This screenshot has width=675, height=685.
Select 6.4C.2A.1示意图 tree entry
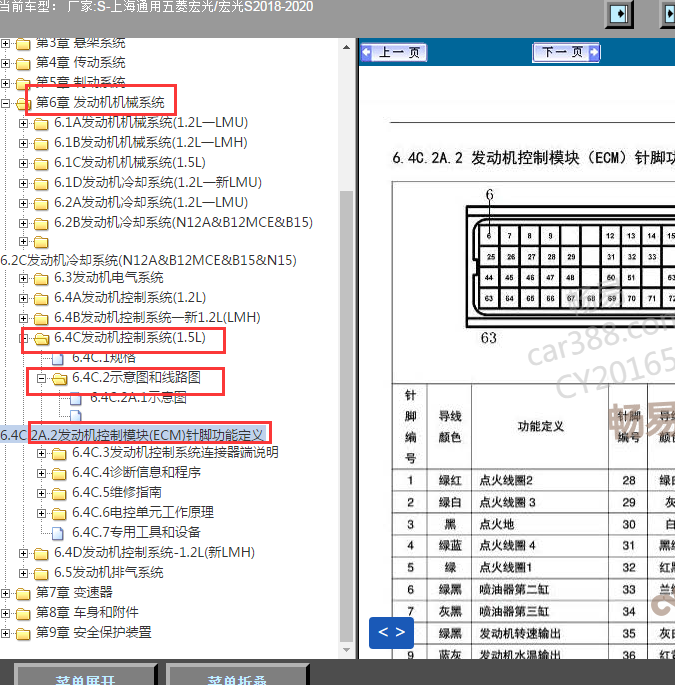coord(138,397)
